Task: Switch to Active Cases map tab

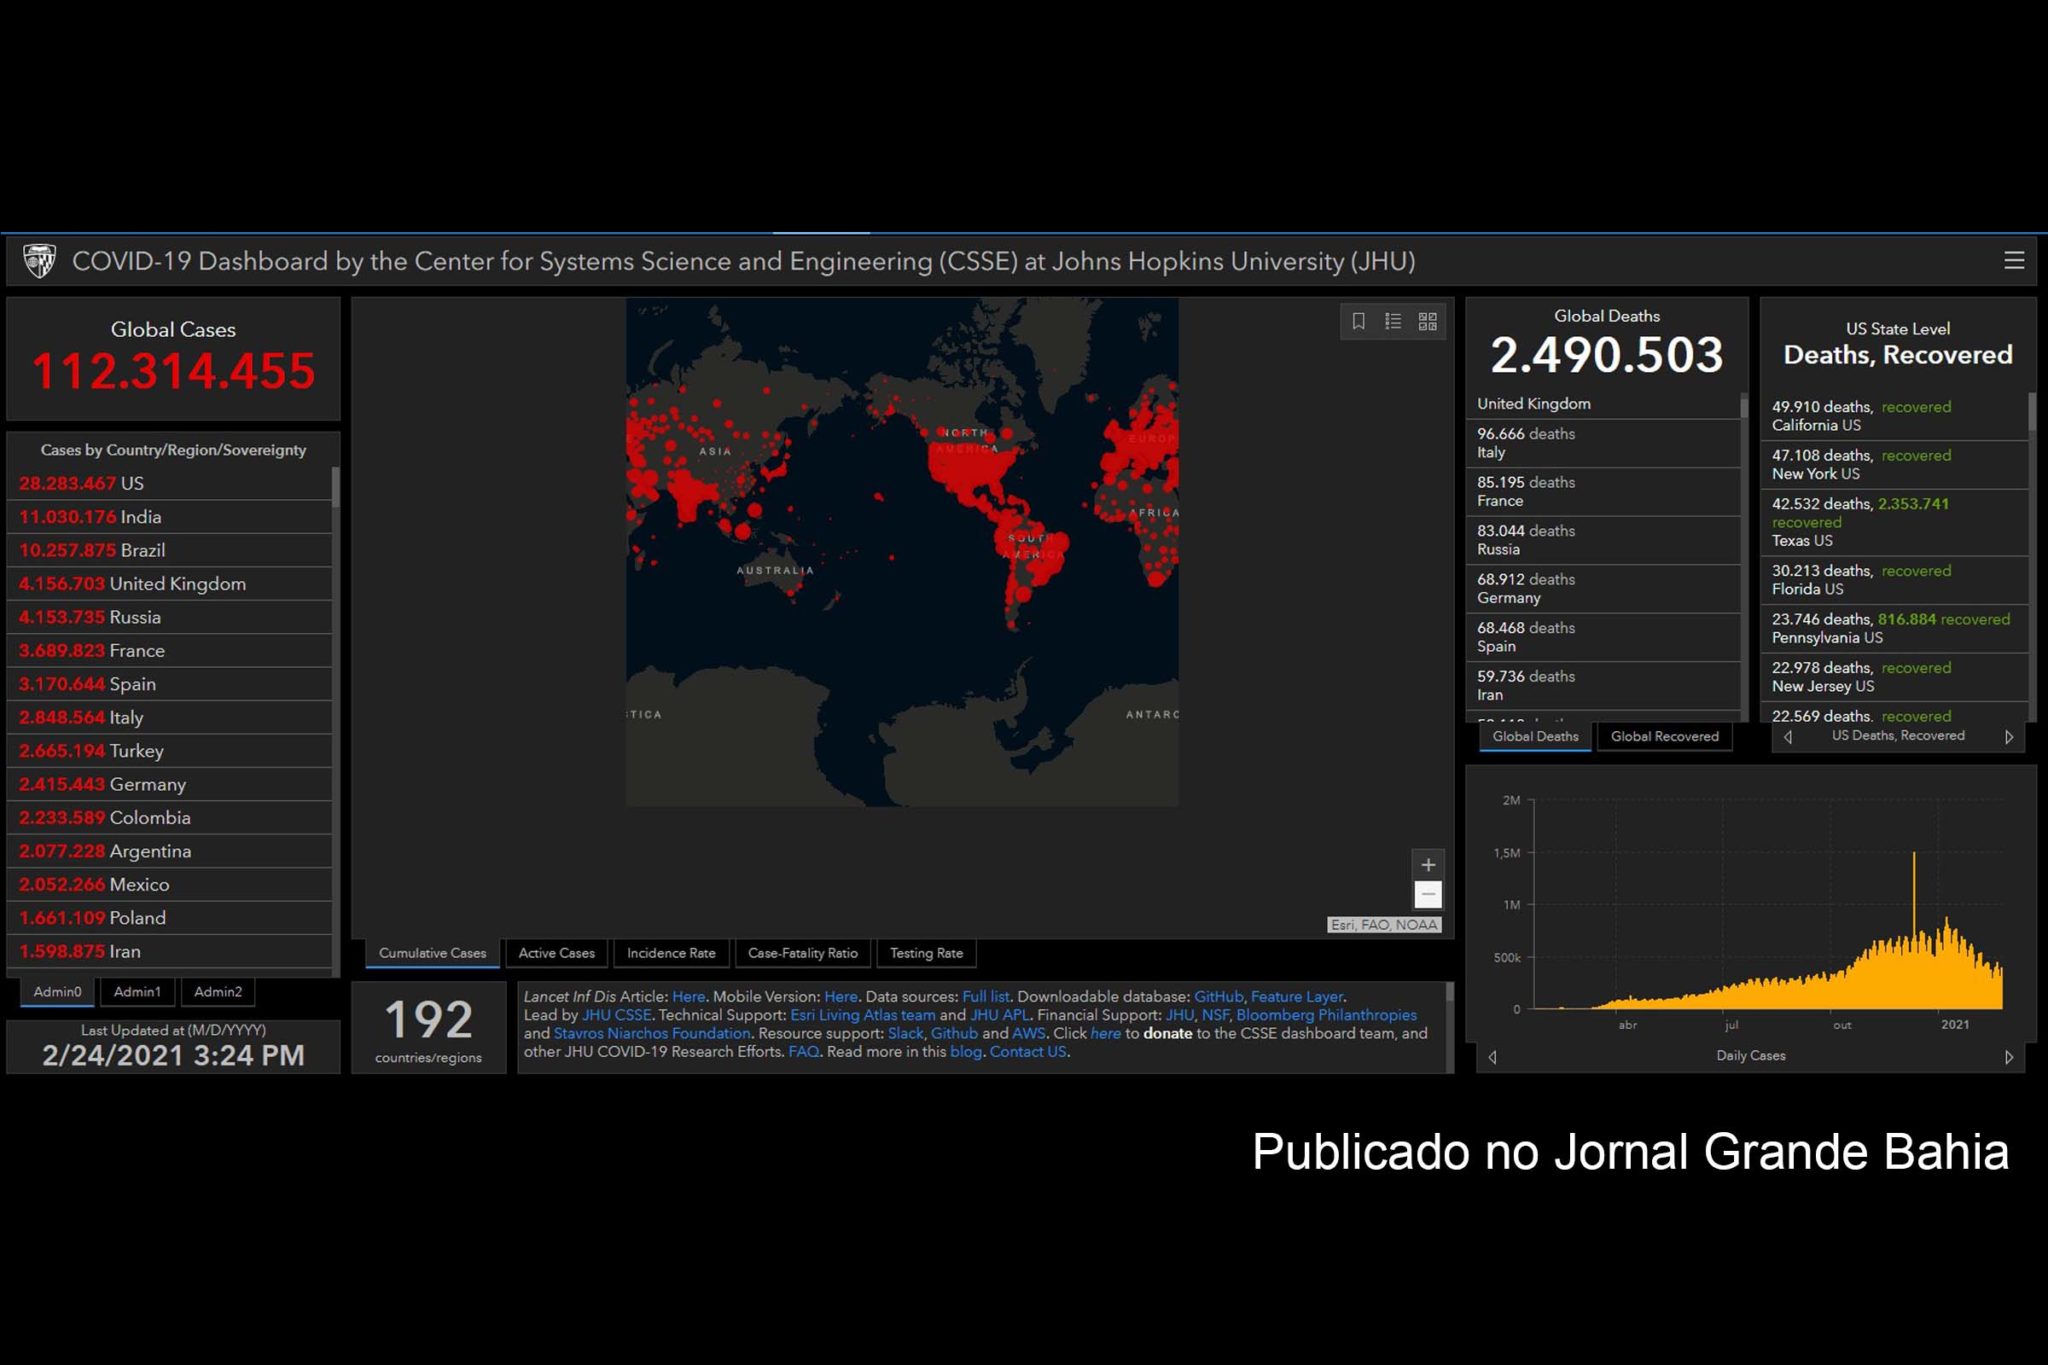Action: point(556,953)
